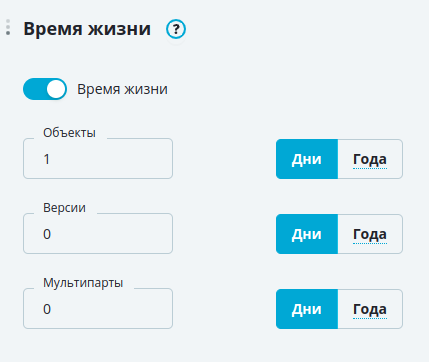Select Дни for the Версии lifetime
This screenshot has height=362, width=429.
coord(307,234)
